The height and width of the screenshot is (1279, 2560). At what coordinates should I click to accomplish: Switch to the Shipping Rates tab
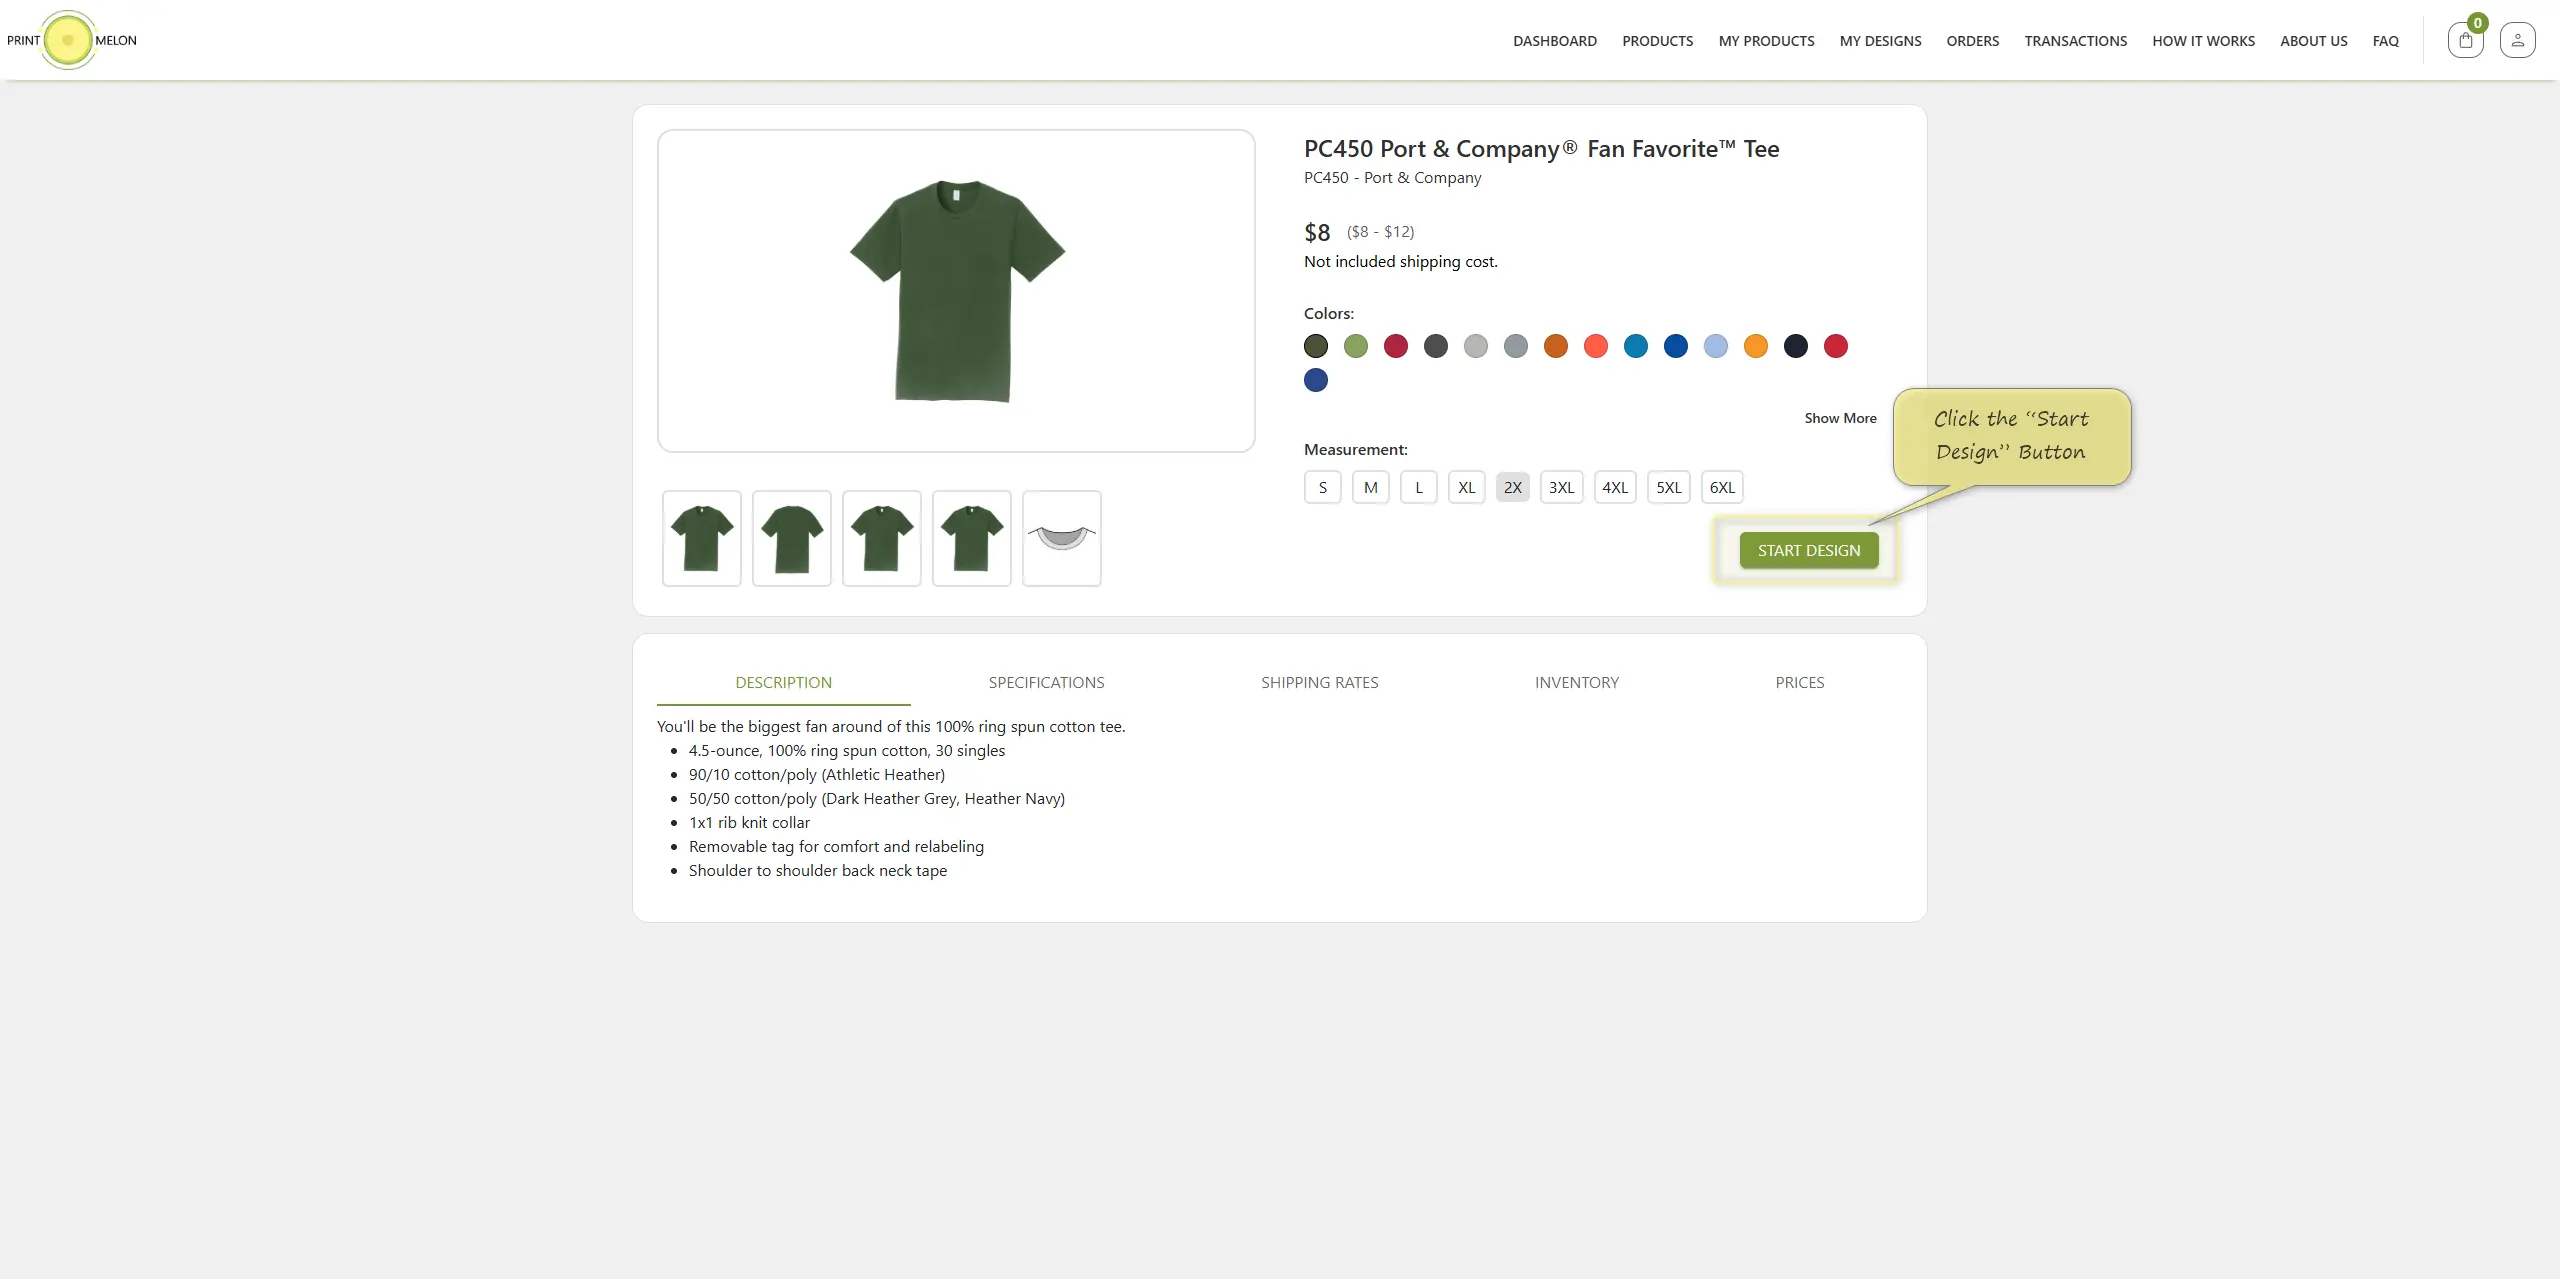[1319, 683]
